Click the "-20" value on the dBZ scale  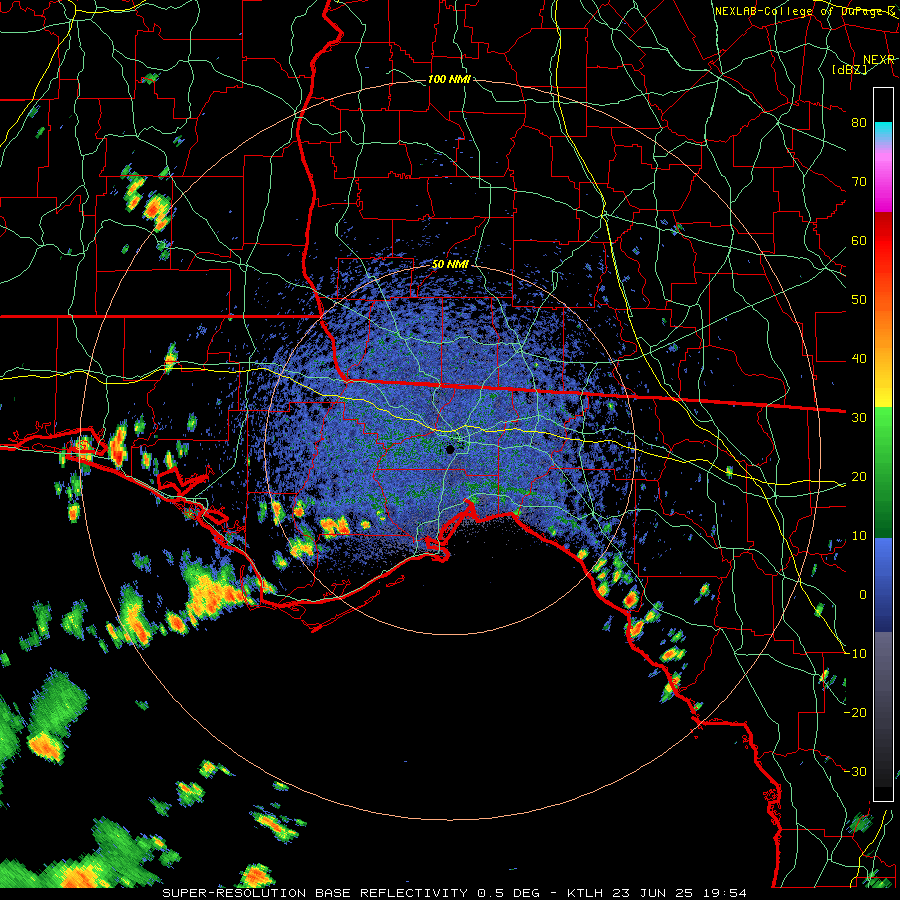pyautogui.click(x=855, y=712)
